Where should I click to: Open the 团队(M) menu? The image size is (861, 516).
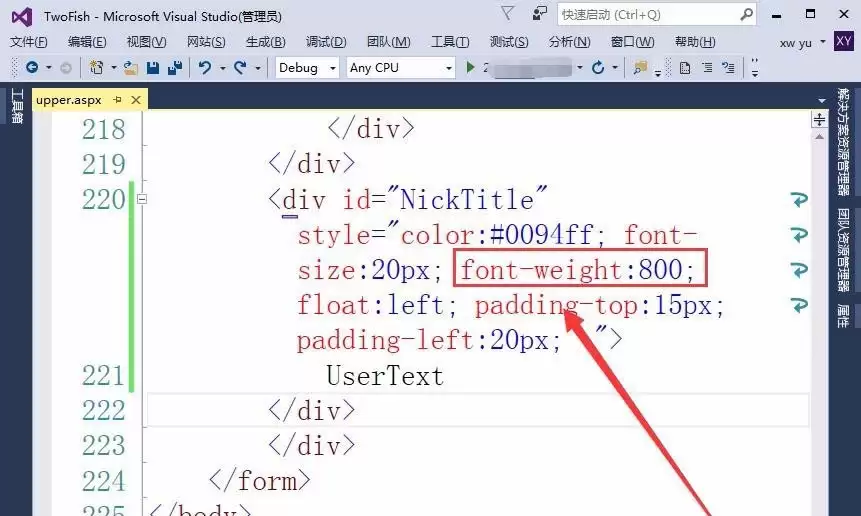[x=388, y=42]
